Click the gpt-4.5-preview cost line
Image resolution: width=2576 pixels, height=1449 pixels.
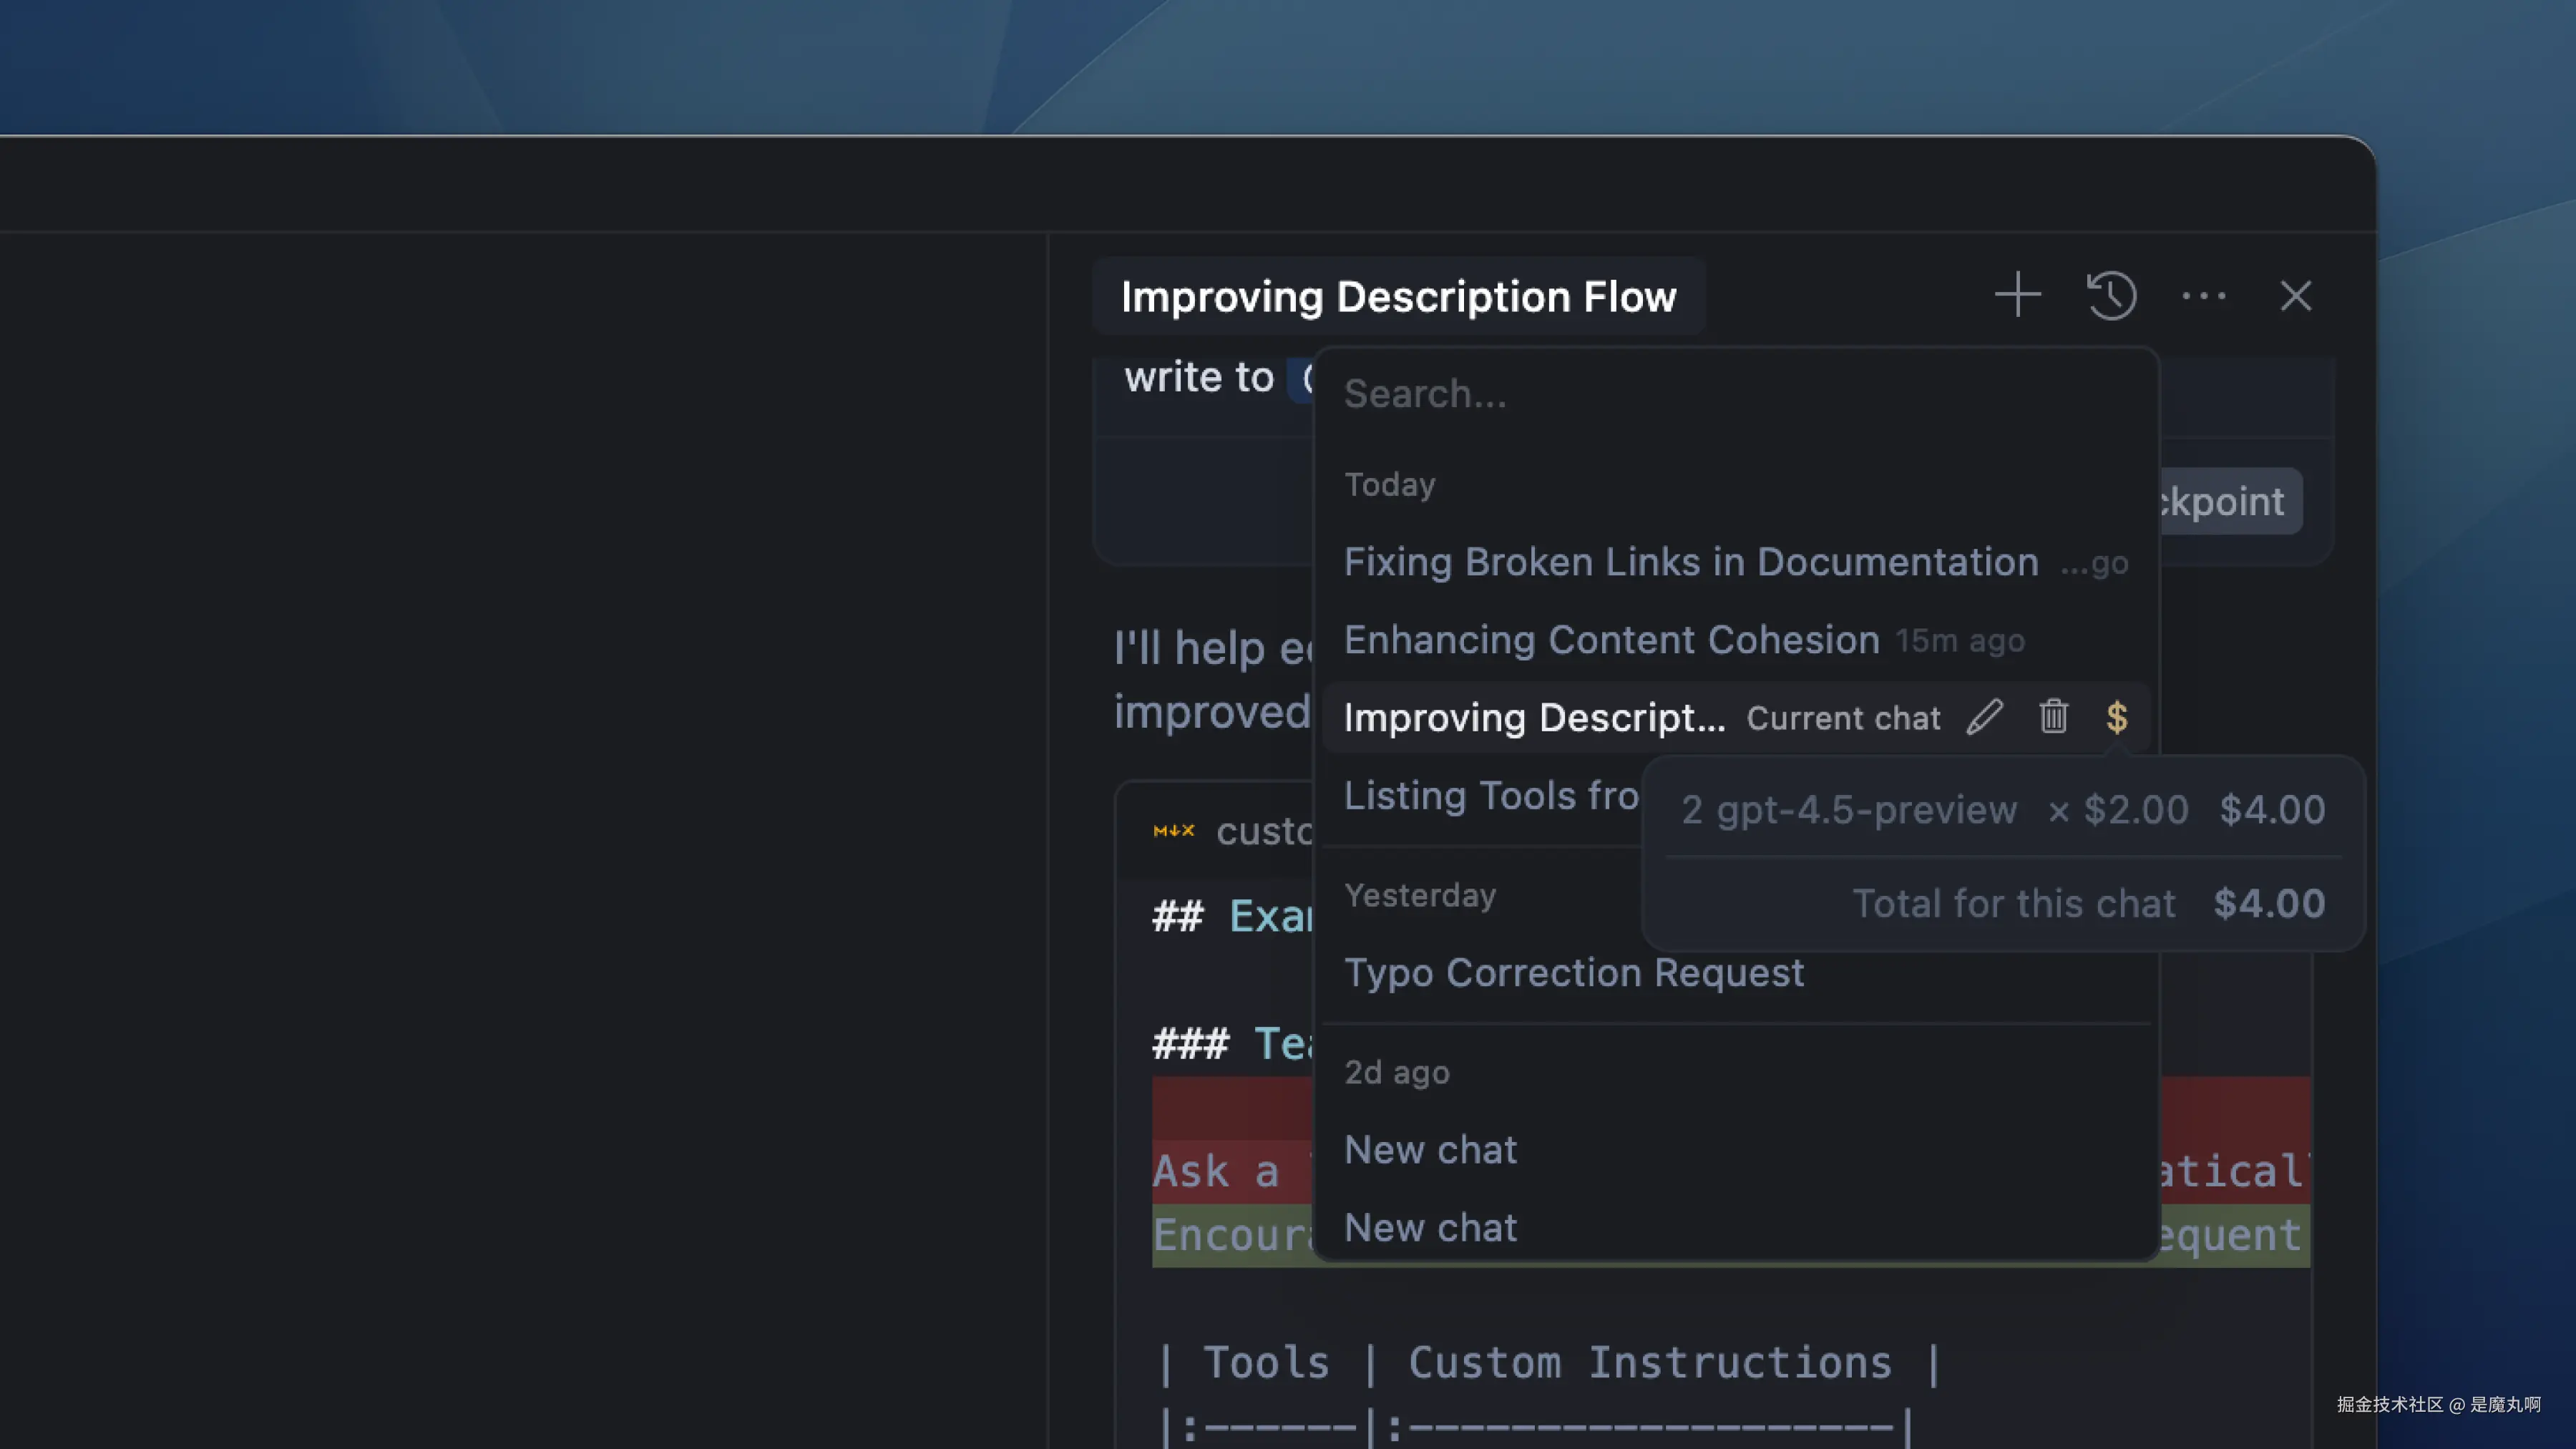tap(2003, 809)
